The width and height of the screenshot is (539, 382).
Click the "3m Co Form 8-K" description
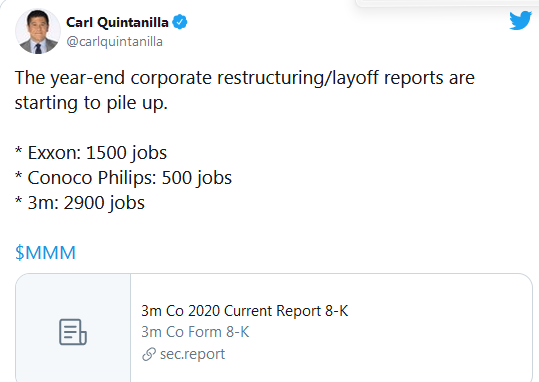195,332
